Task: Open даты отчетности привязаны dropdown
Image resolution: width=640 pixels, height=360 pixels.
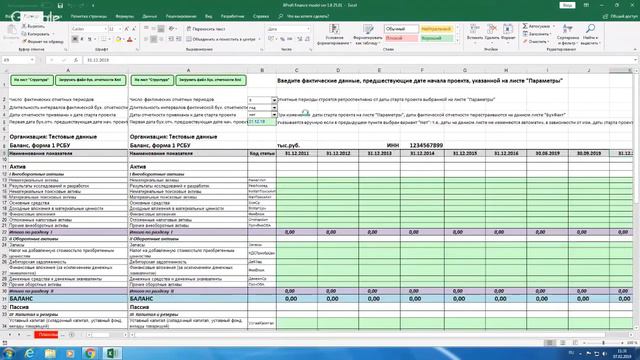Action: click(274, 115)
